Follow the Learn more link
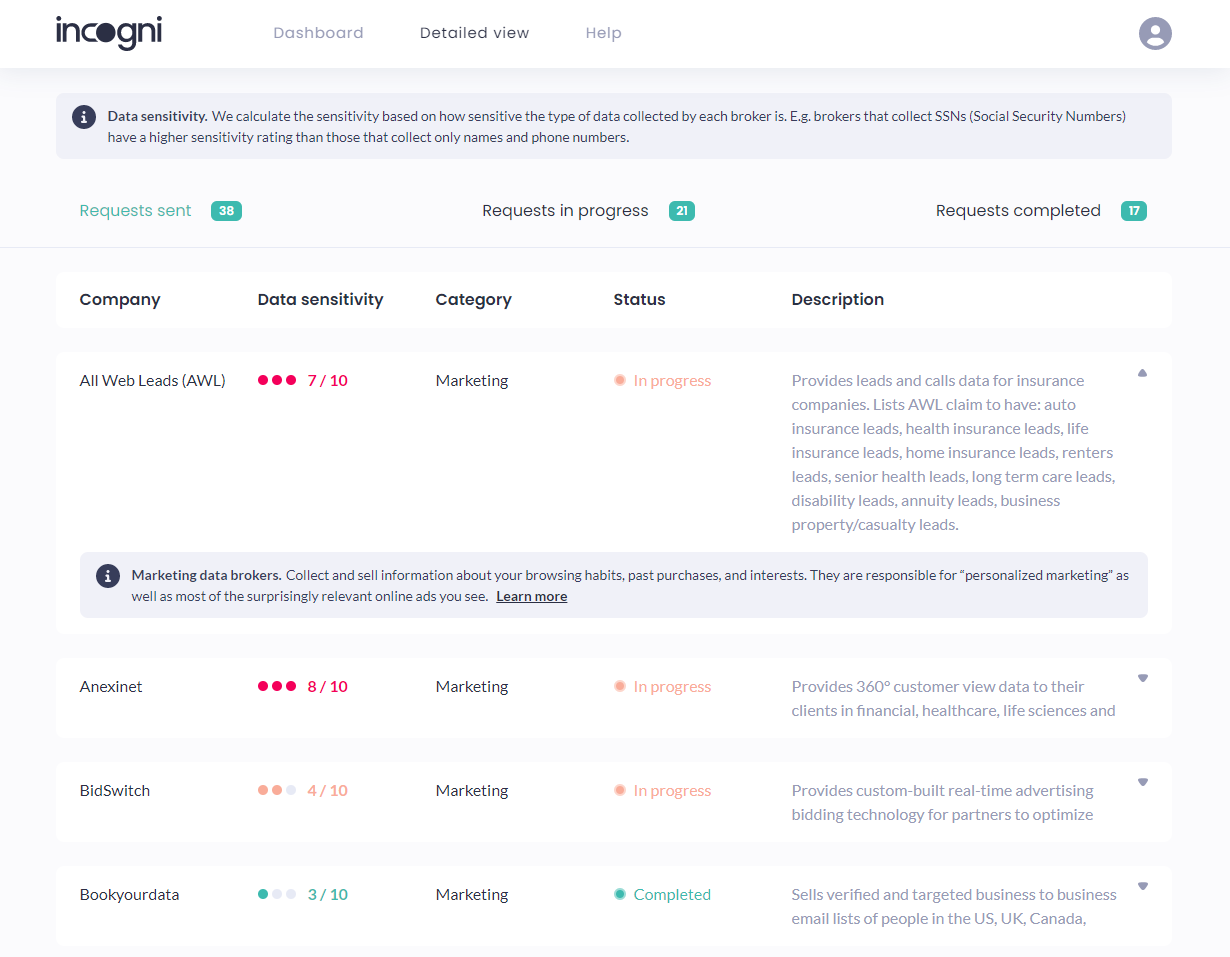This screenshot has width=1230, height=957. click(531, 596)
